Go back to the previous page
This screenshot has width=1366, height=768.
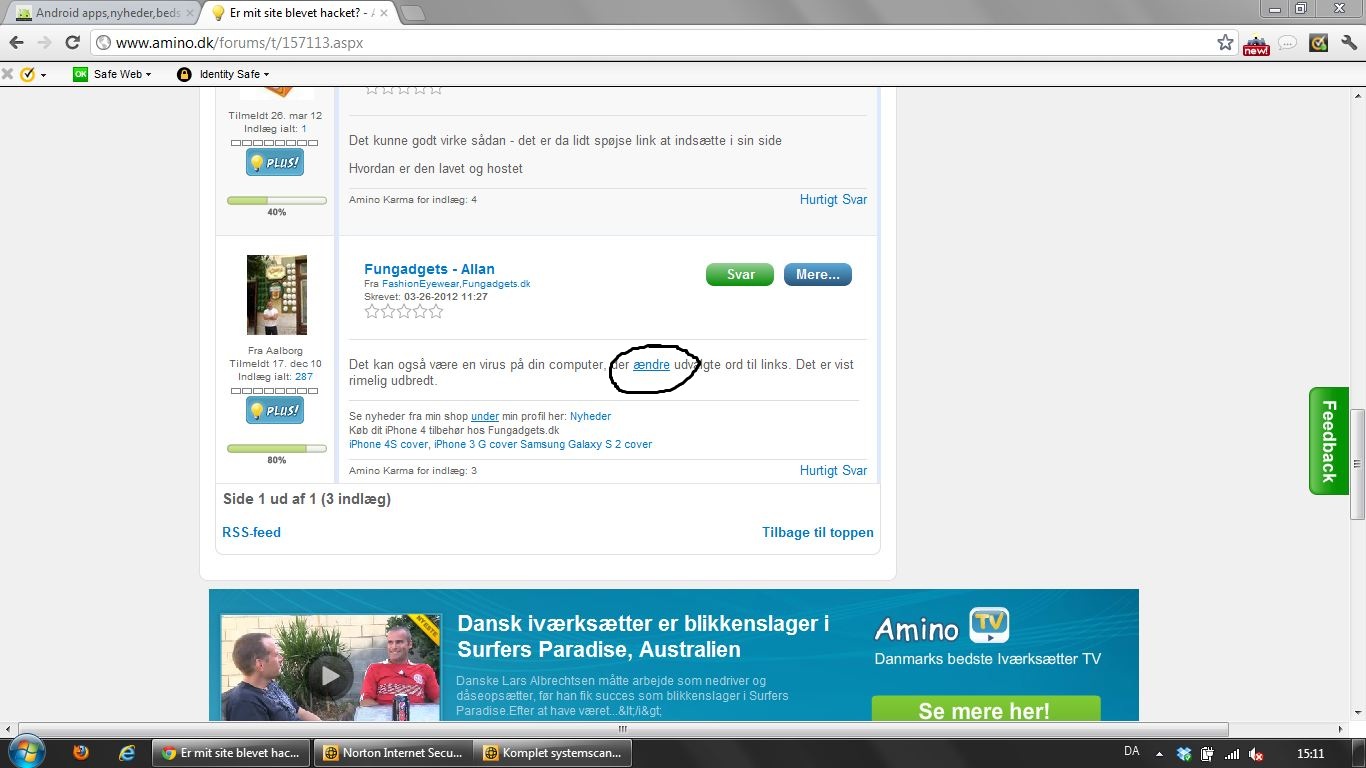click(x=16, y=43)
